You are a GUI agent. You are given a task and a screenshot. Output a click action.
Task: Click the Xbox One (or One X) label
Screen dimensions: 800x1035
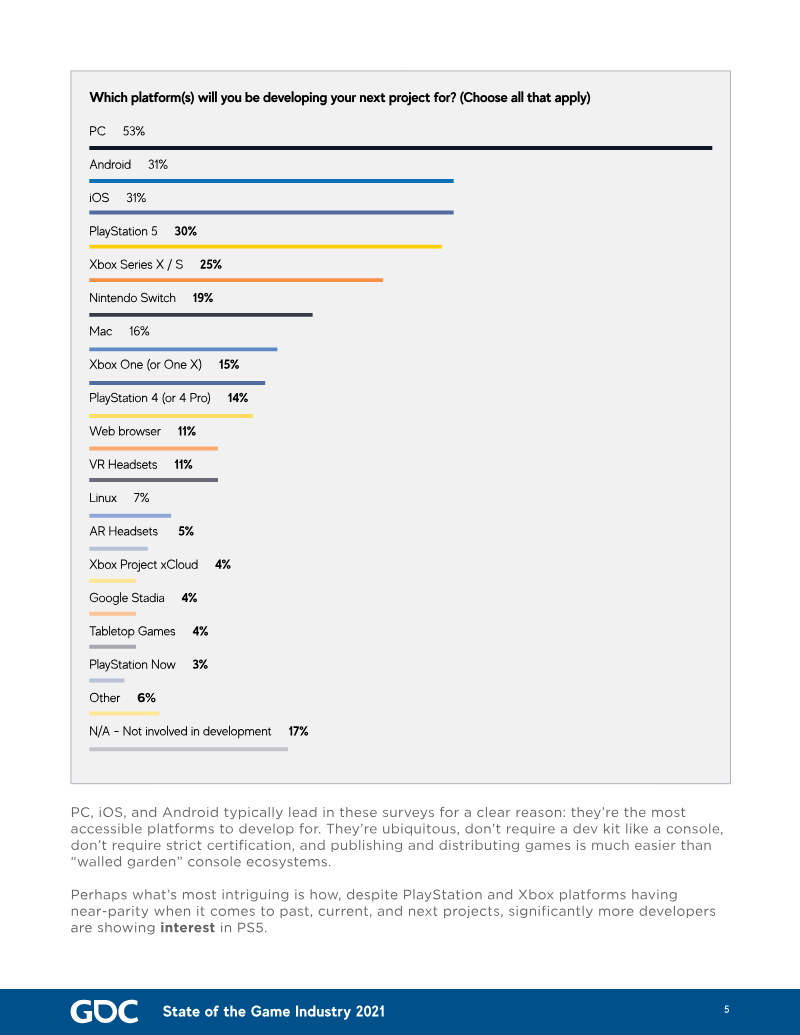(x=145, y=364)
